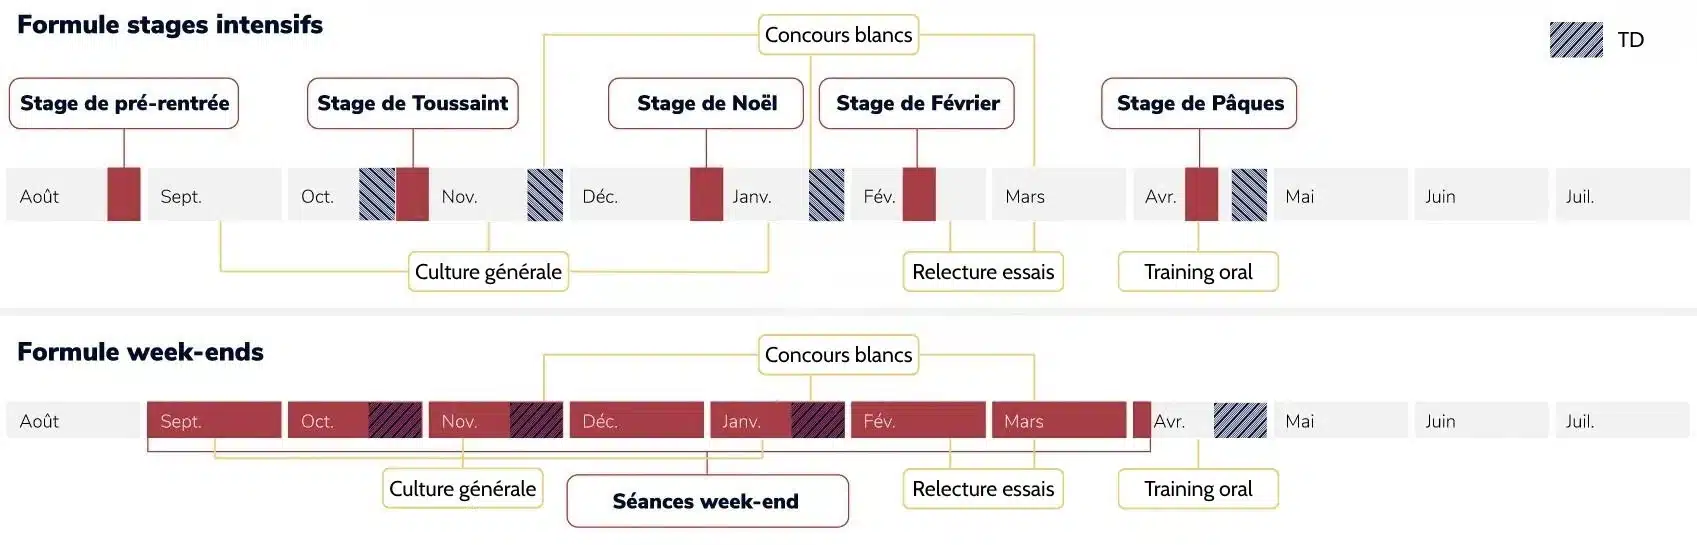
Task: Select the Stage de Pâques box
Action: click(1199, 103)
